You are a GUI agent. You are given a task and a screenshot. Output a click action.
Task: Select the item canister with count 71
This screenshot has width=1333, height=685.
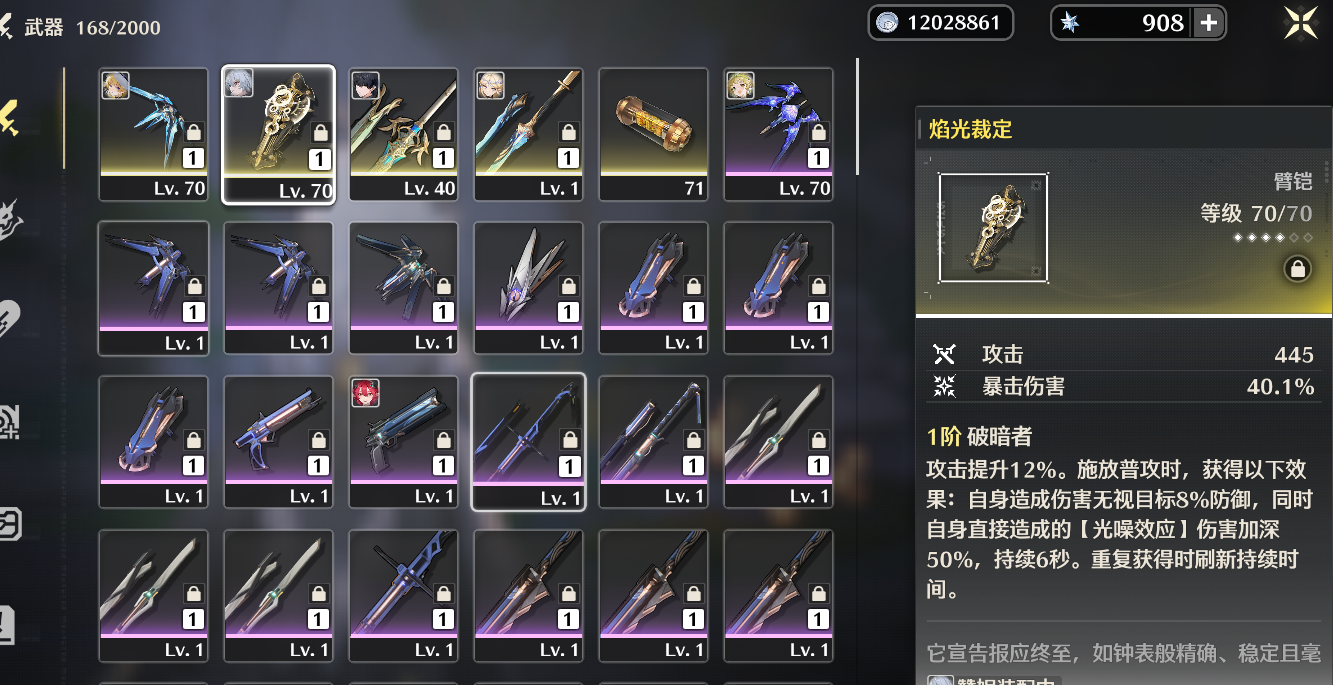[653, 134]
